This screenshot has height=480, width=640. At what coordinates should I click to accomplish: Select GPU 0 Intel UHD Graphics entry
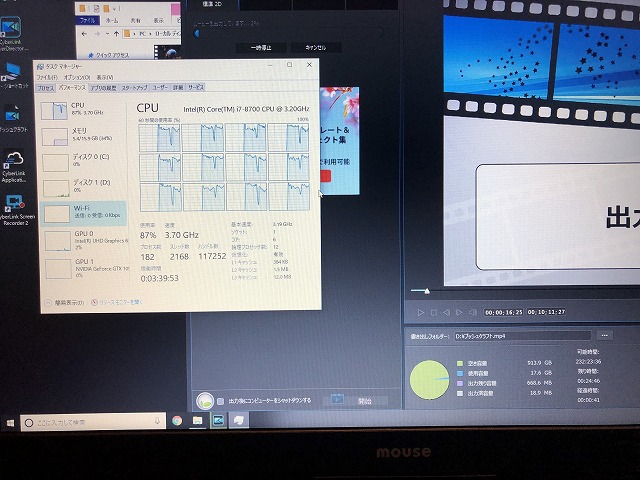pos(86,240)
